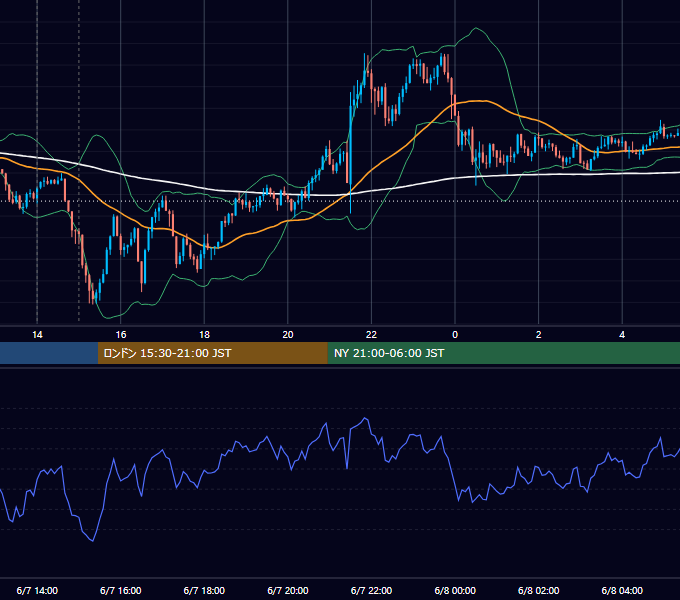680x600 pixels.
Task: Click the 6/8 04:00 label on the oscillator axis
Action: pos(622,590)
